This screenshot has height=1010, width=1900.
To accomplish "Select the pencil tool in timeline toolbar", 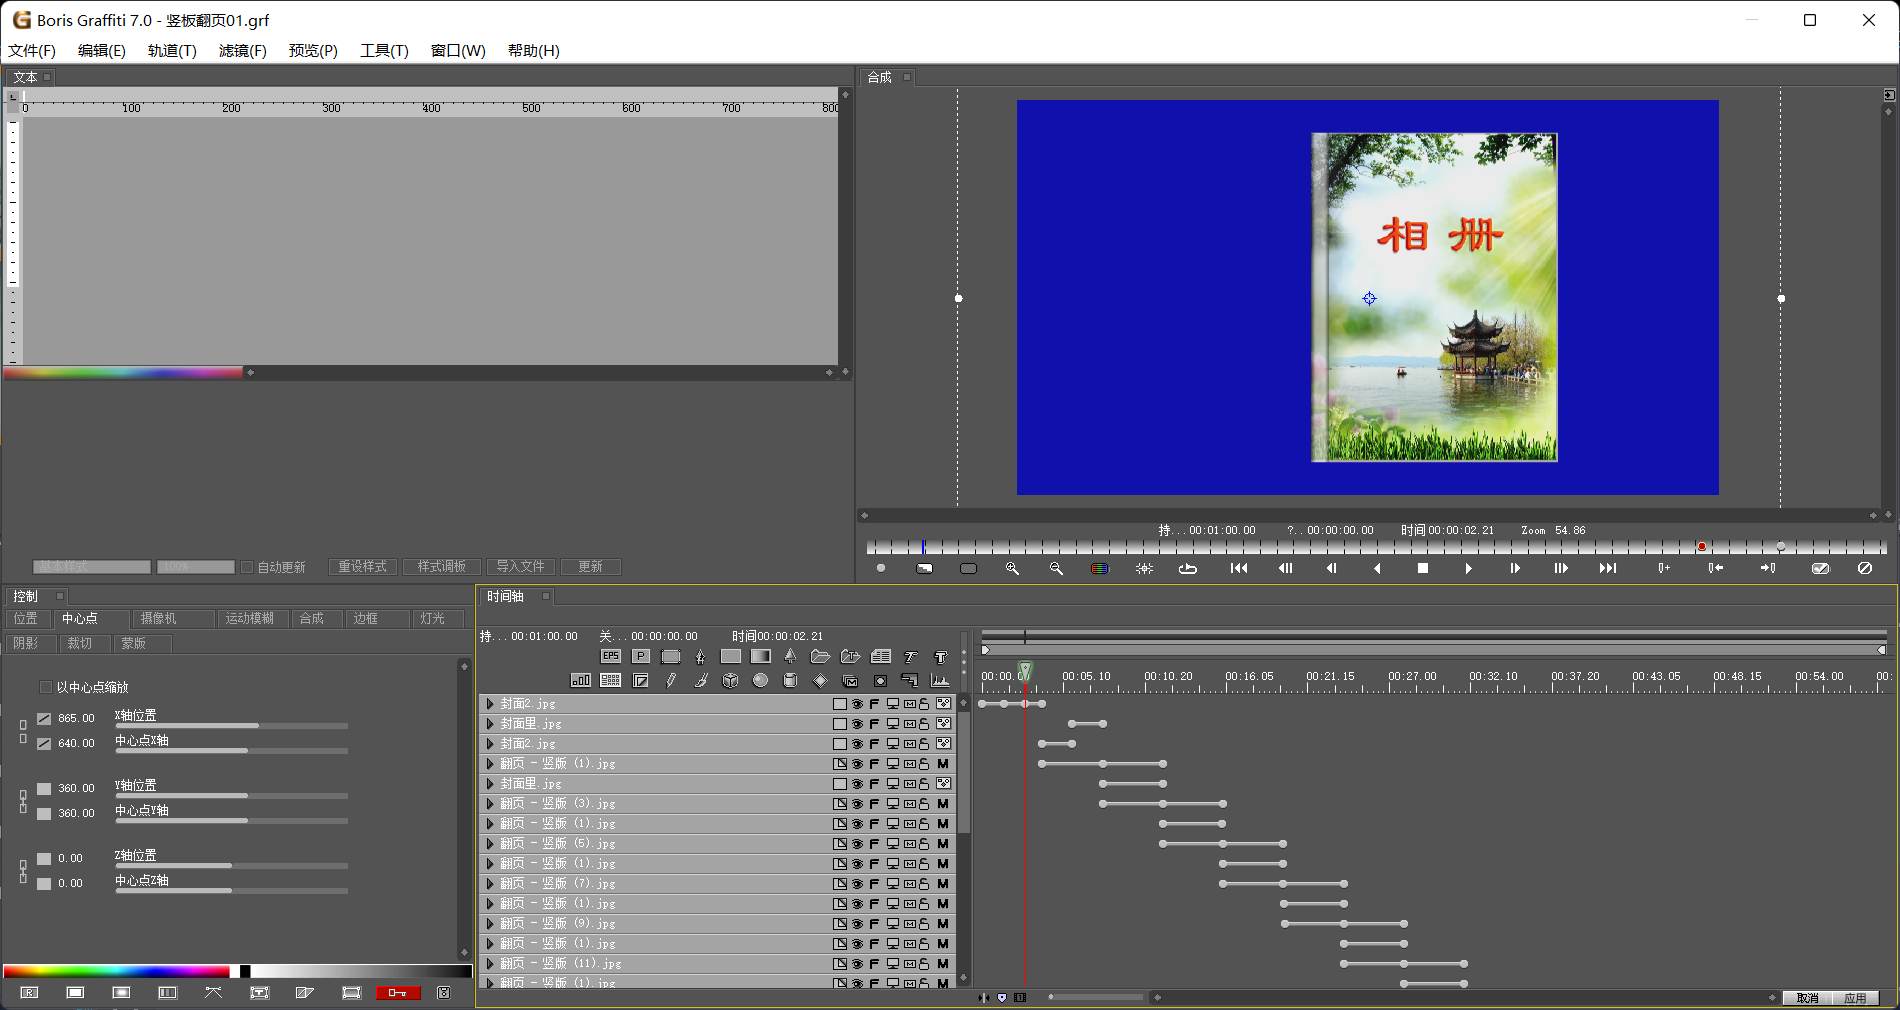I will pyautogui.click(x=671, y=681).
